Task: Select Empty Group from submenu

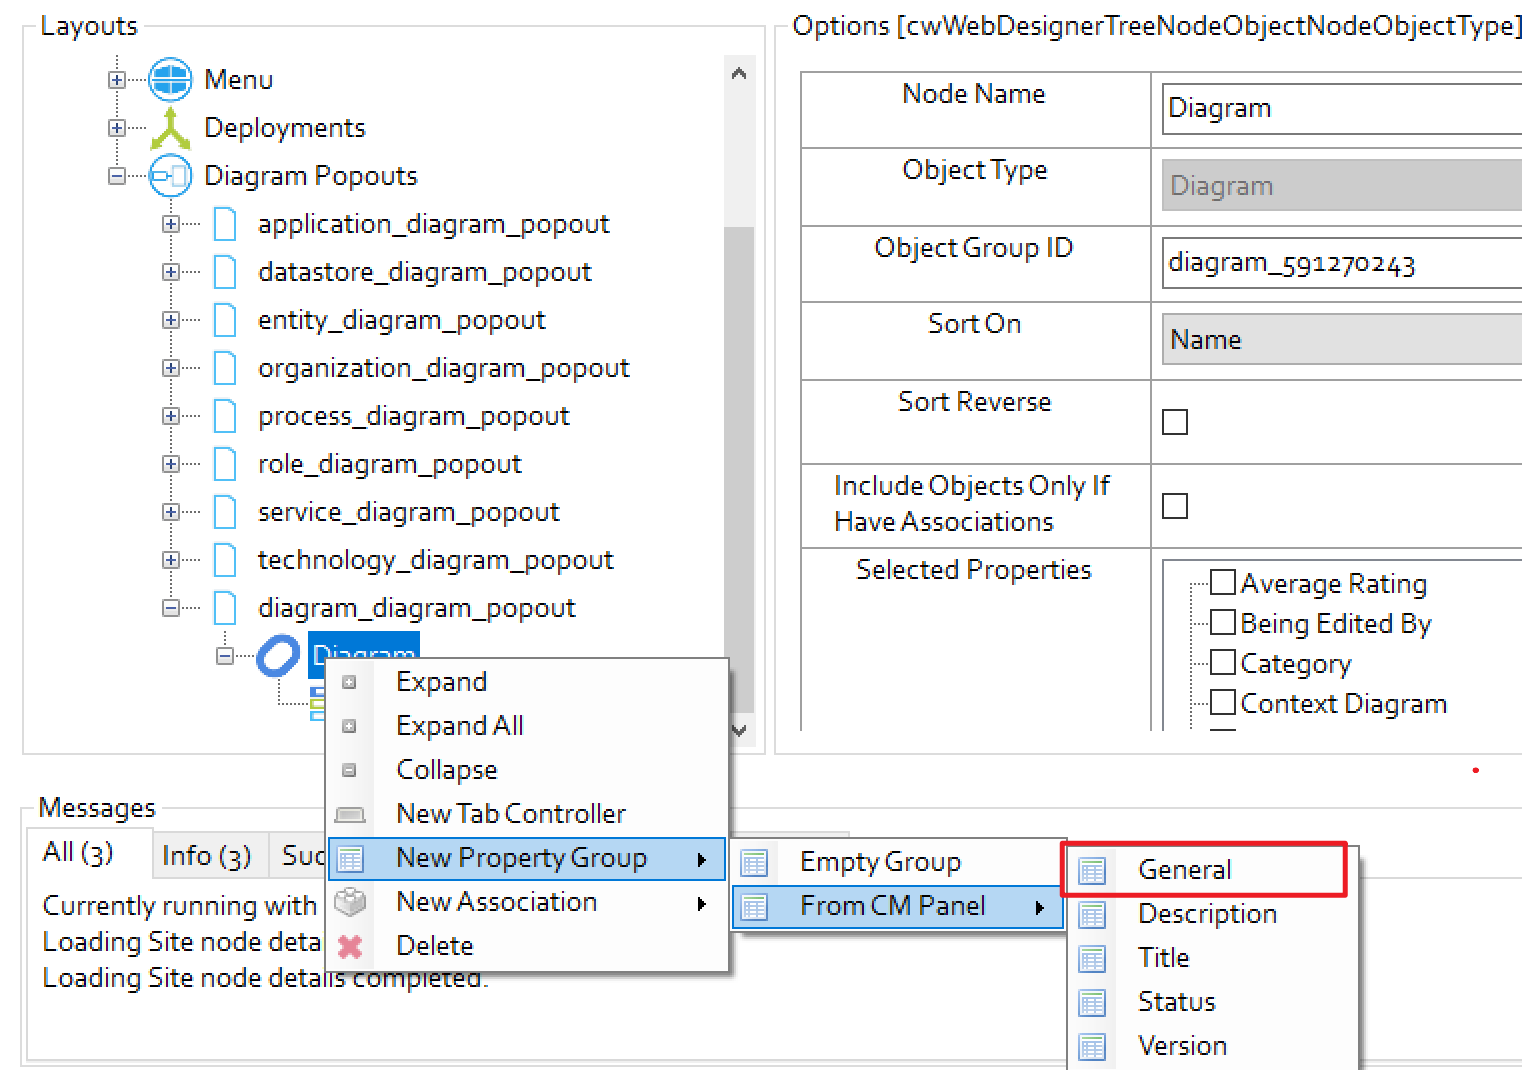Action: 898,862
